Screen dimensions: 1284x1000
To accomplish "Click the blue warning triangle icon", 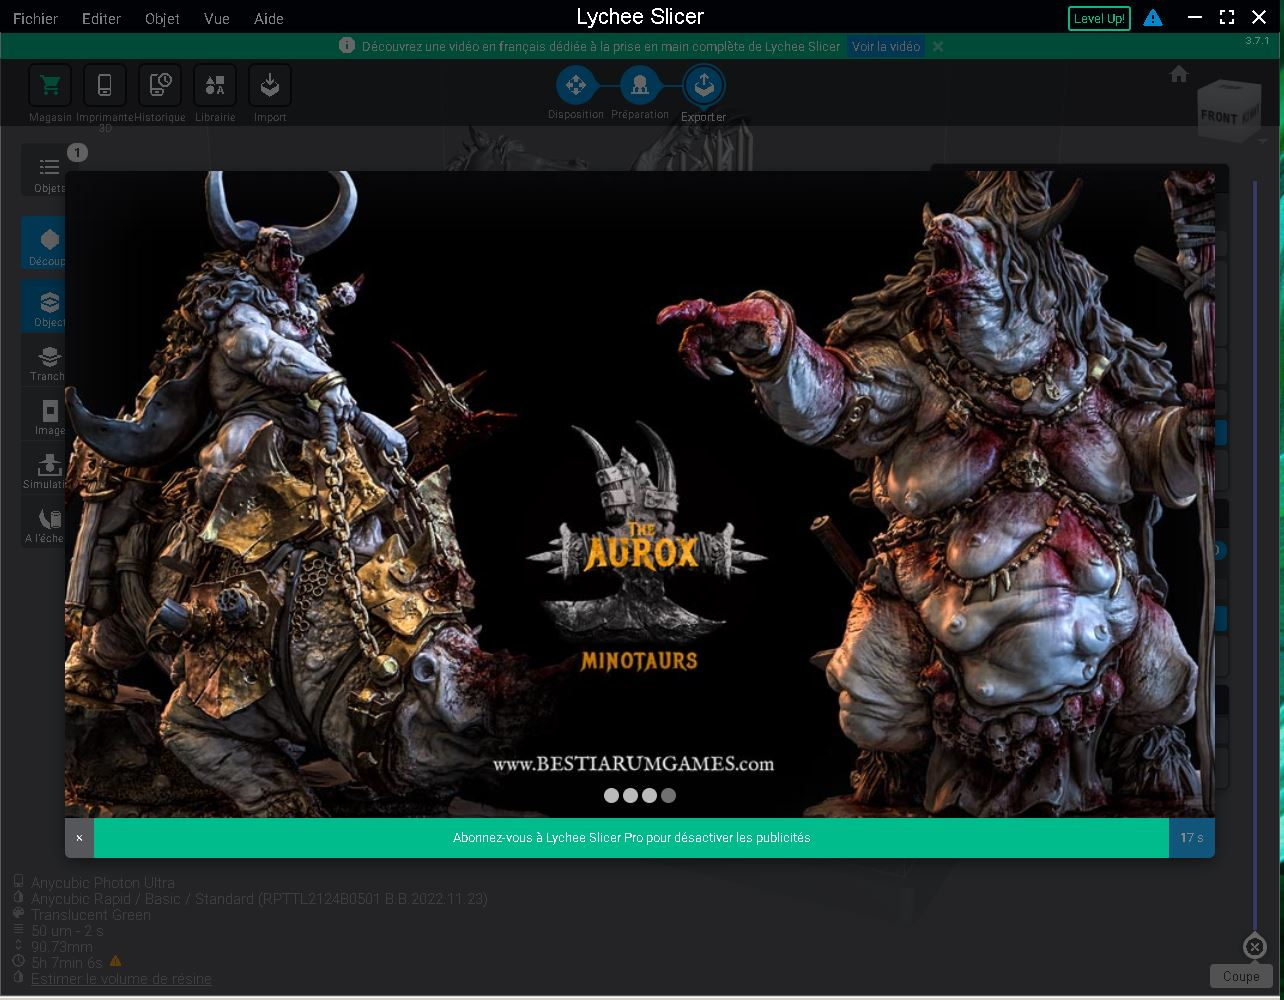I will 1153,18.
